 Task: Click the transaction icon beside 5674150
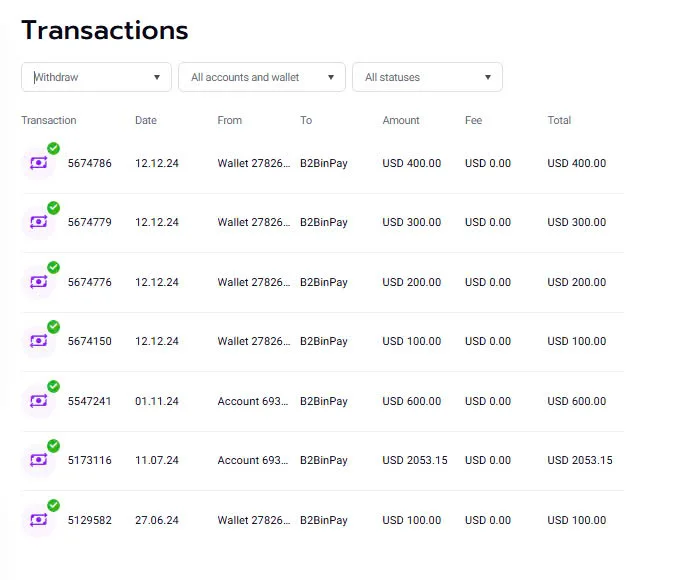[x=39, y=341]
